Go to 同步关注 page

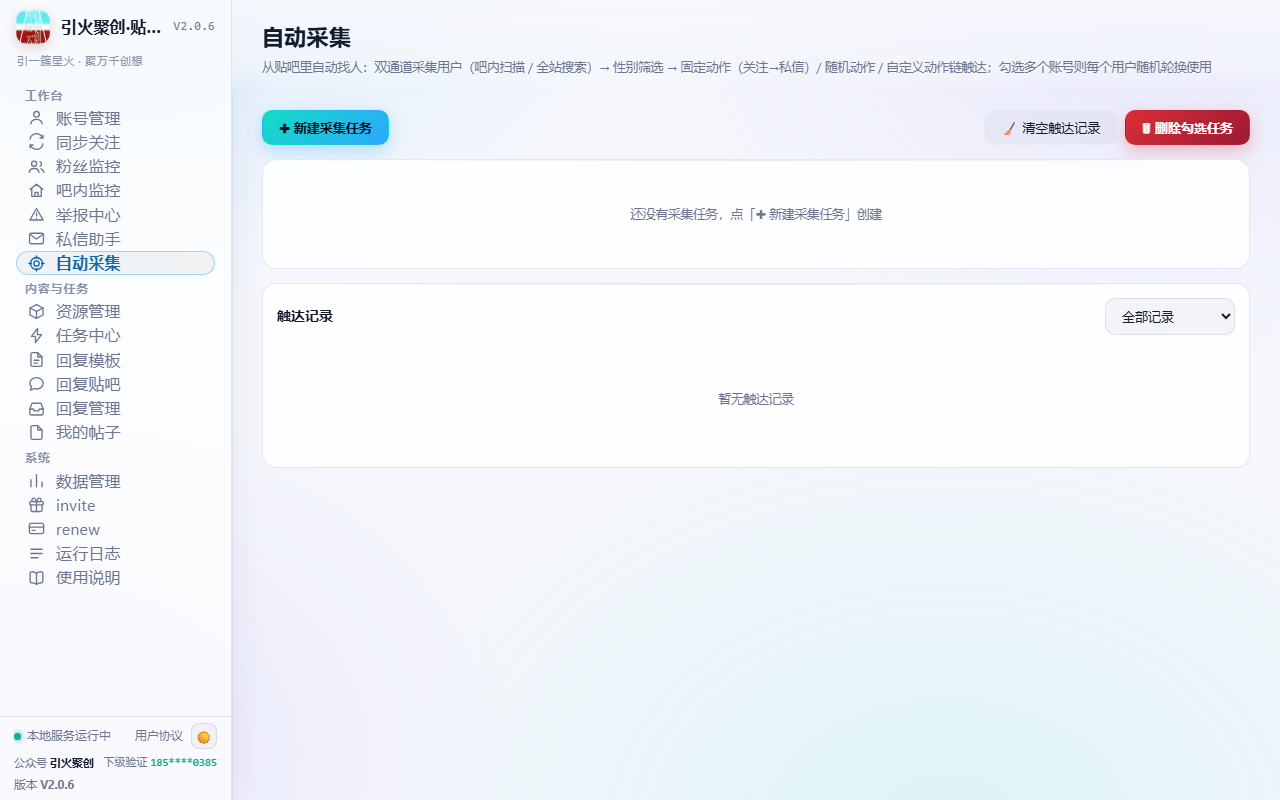(x=115, y=142)
